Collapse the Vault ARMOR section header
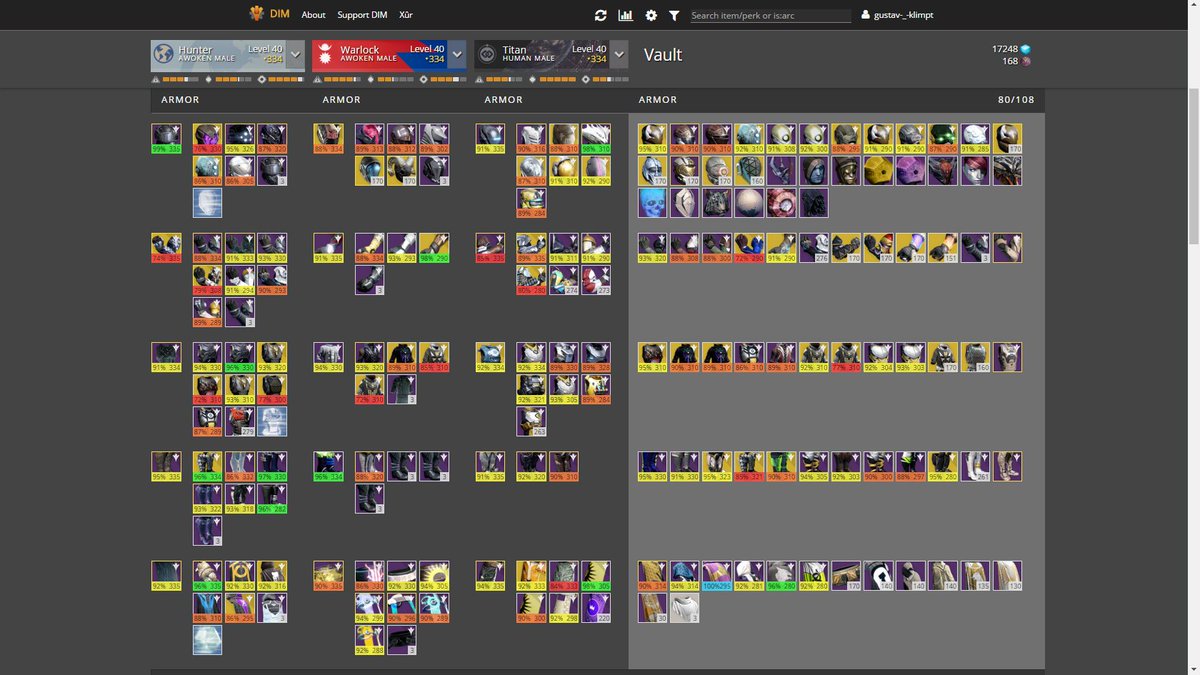 click(658, 100)
